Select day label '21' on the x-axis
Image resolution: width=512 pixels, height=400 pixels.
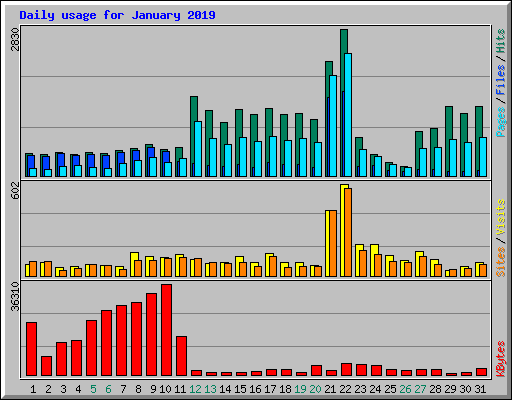click(331, 389)
